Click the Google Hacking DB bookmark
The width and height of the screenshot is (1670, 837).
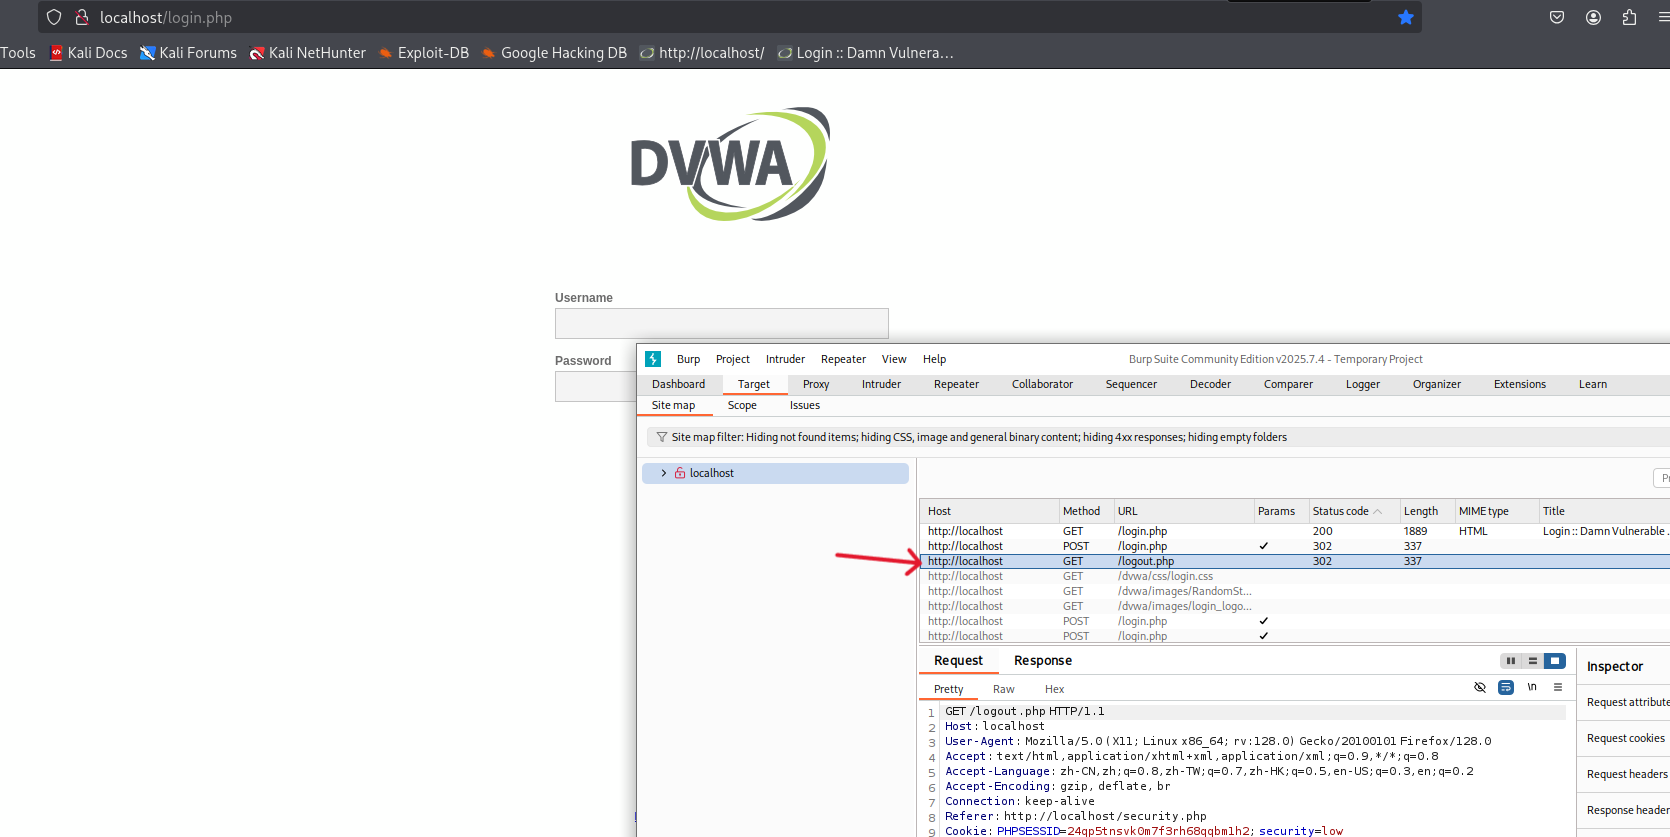[554, 53]
